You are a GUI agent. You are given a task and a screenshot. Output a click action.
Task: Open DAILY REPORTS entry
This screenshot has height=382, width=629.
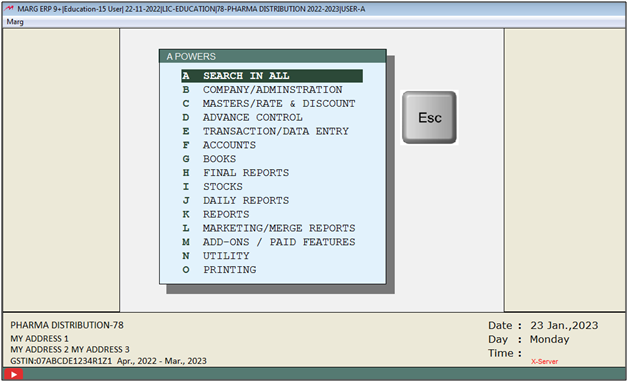click(235, 200)
